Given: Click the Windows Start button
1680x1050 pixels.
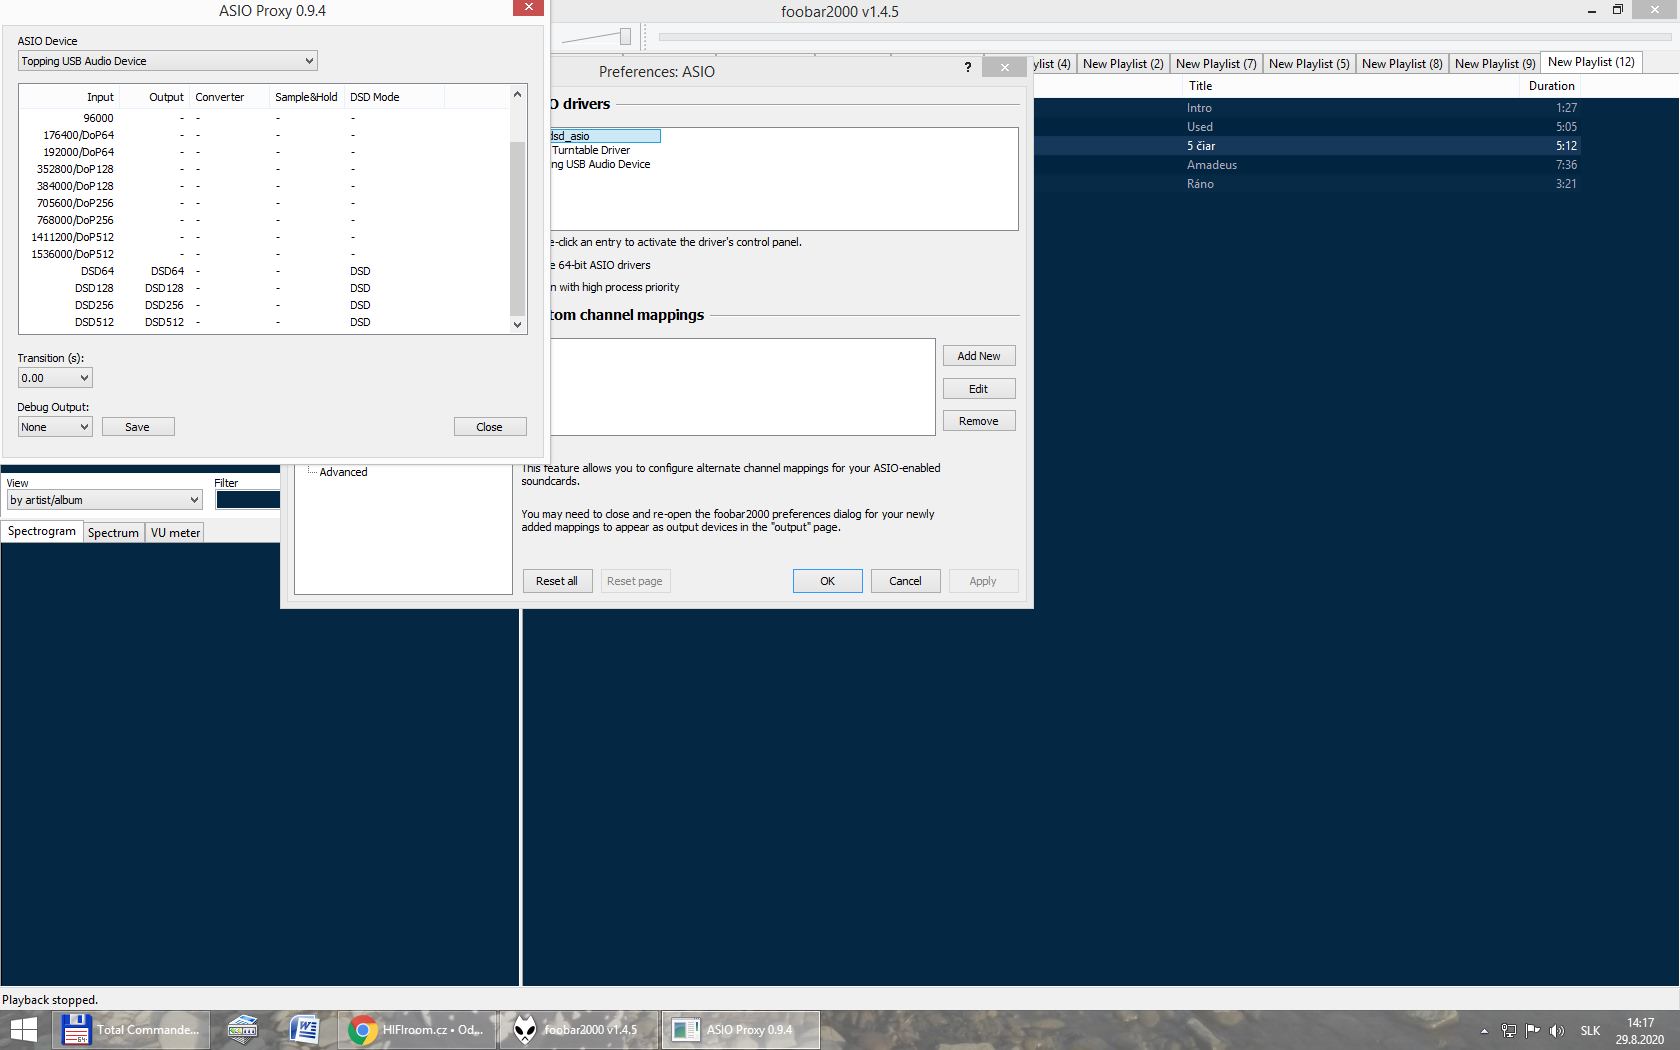Looking at the screenshot, I should pos(23,1029).
